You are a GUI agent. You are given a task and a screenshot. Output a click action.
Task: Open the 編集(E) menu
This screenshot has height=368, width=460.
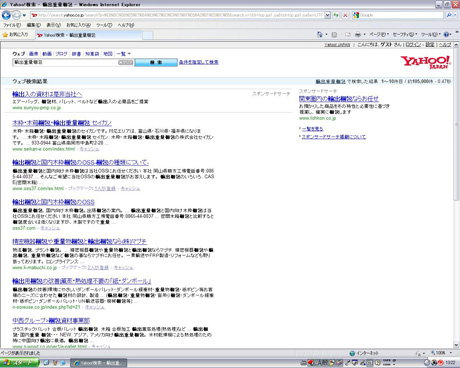click(x=33, y=25)
